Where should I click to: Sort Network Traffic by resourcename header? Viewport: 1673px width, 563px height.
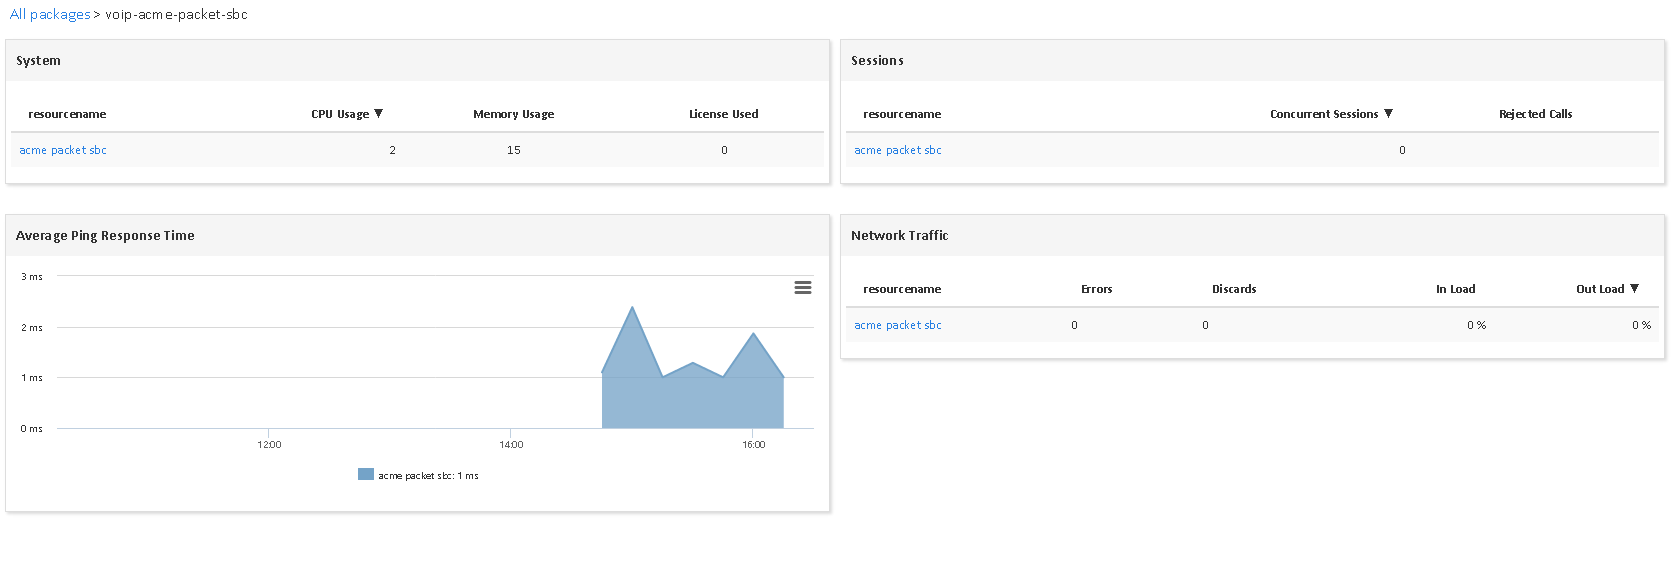coord(902,289)
